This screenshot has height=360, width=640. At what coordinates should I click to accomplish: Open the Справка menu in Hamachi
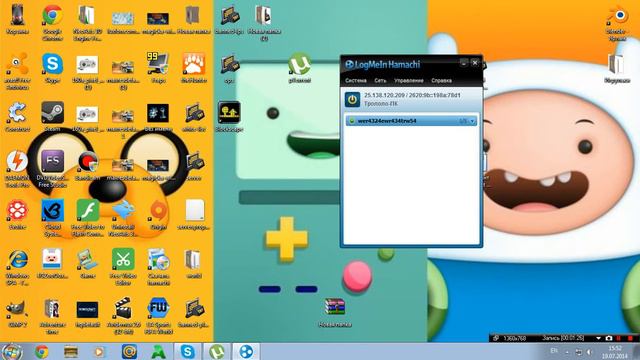pyautogui.click(x=441, y=80)
